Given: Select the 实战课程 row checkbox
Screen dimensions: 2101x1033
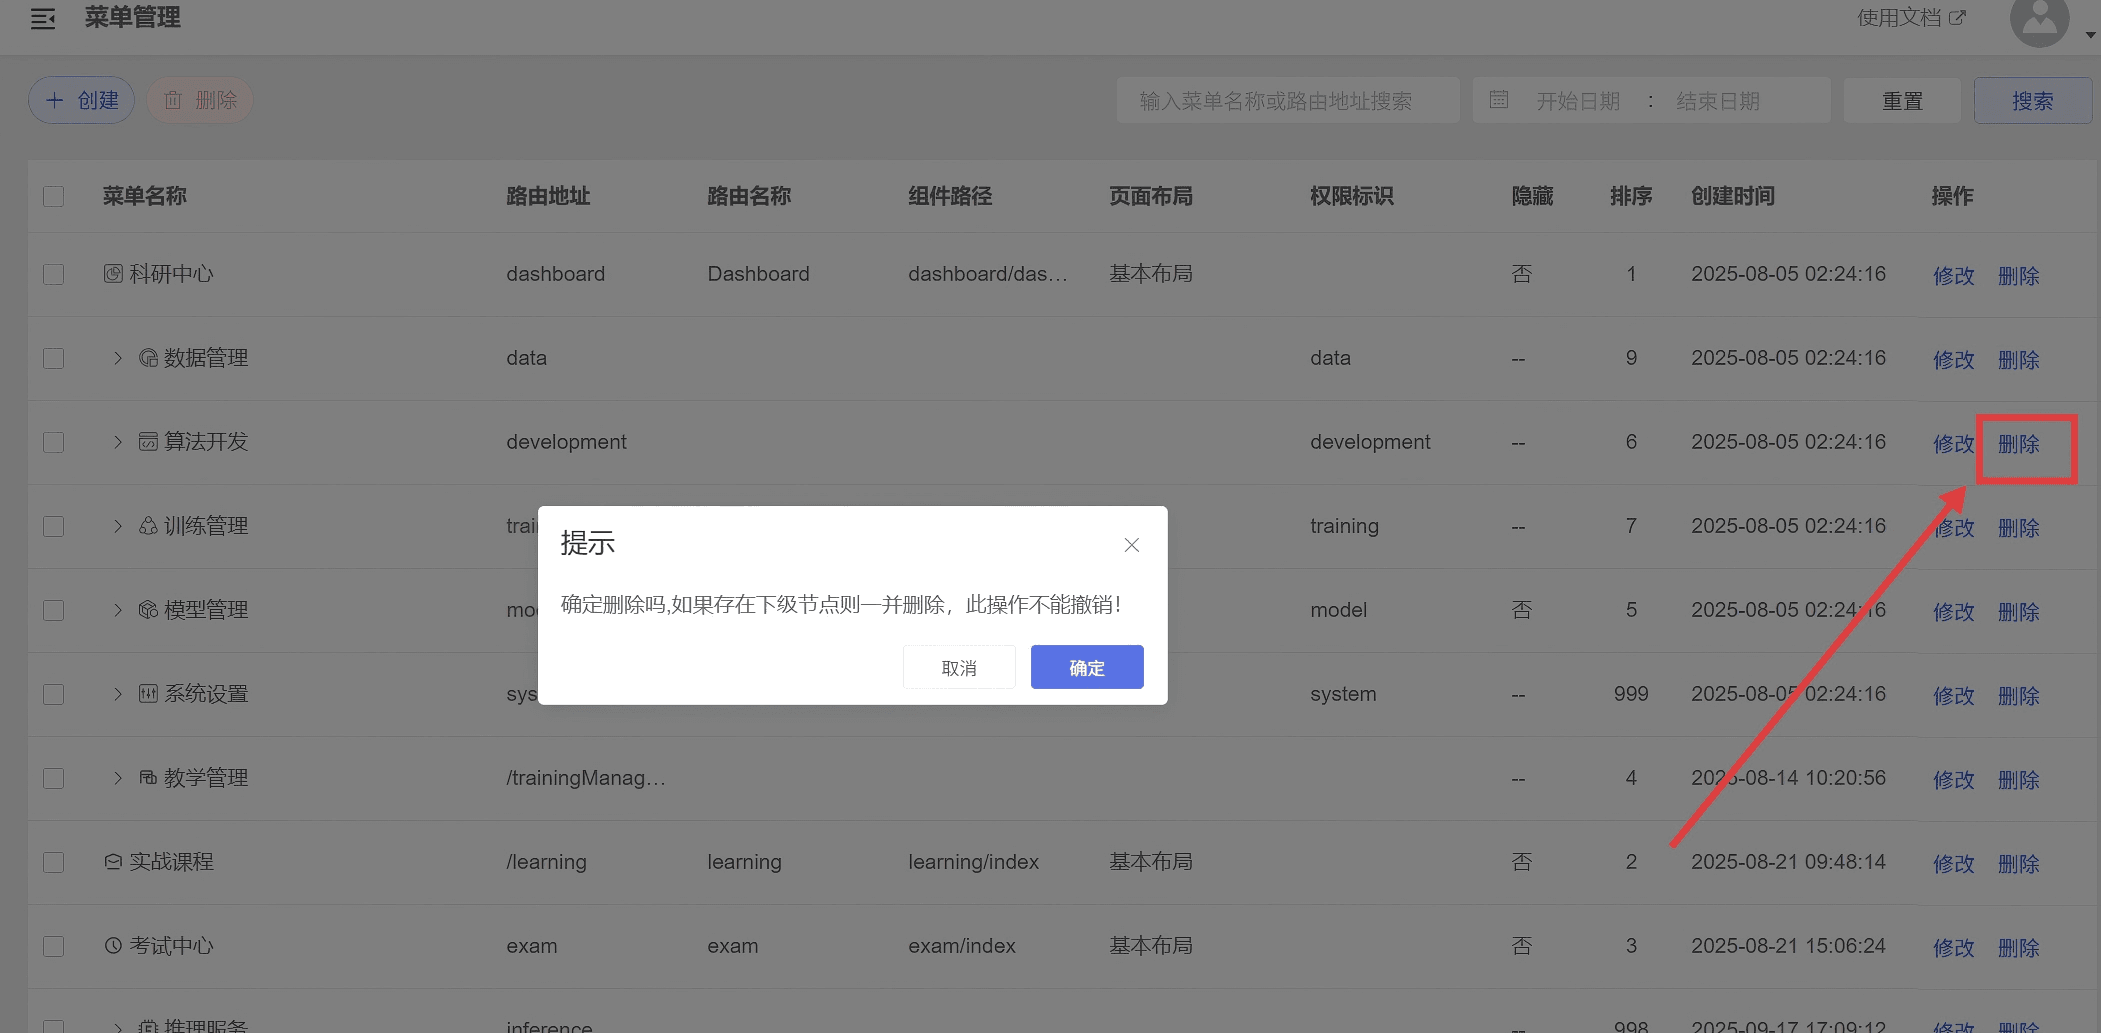Looking at the screenshot, I should 54,862.
